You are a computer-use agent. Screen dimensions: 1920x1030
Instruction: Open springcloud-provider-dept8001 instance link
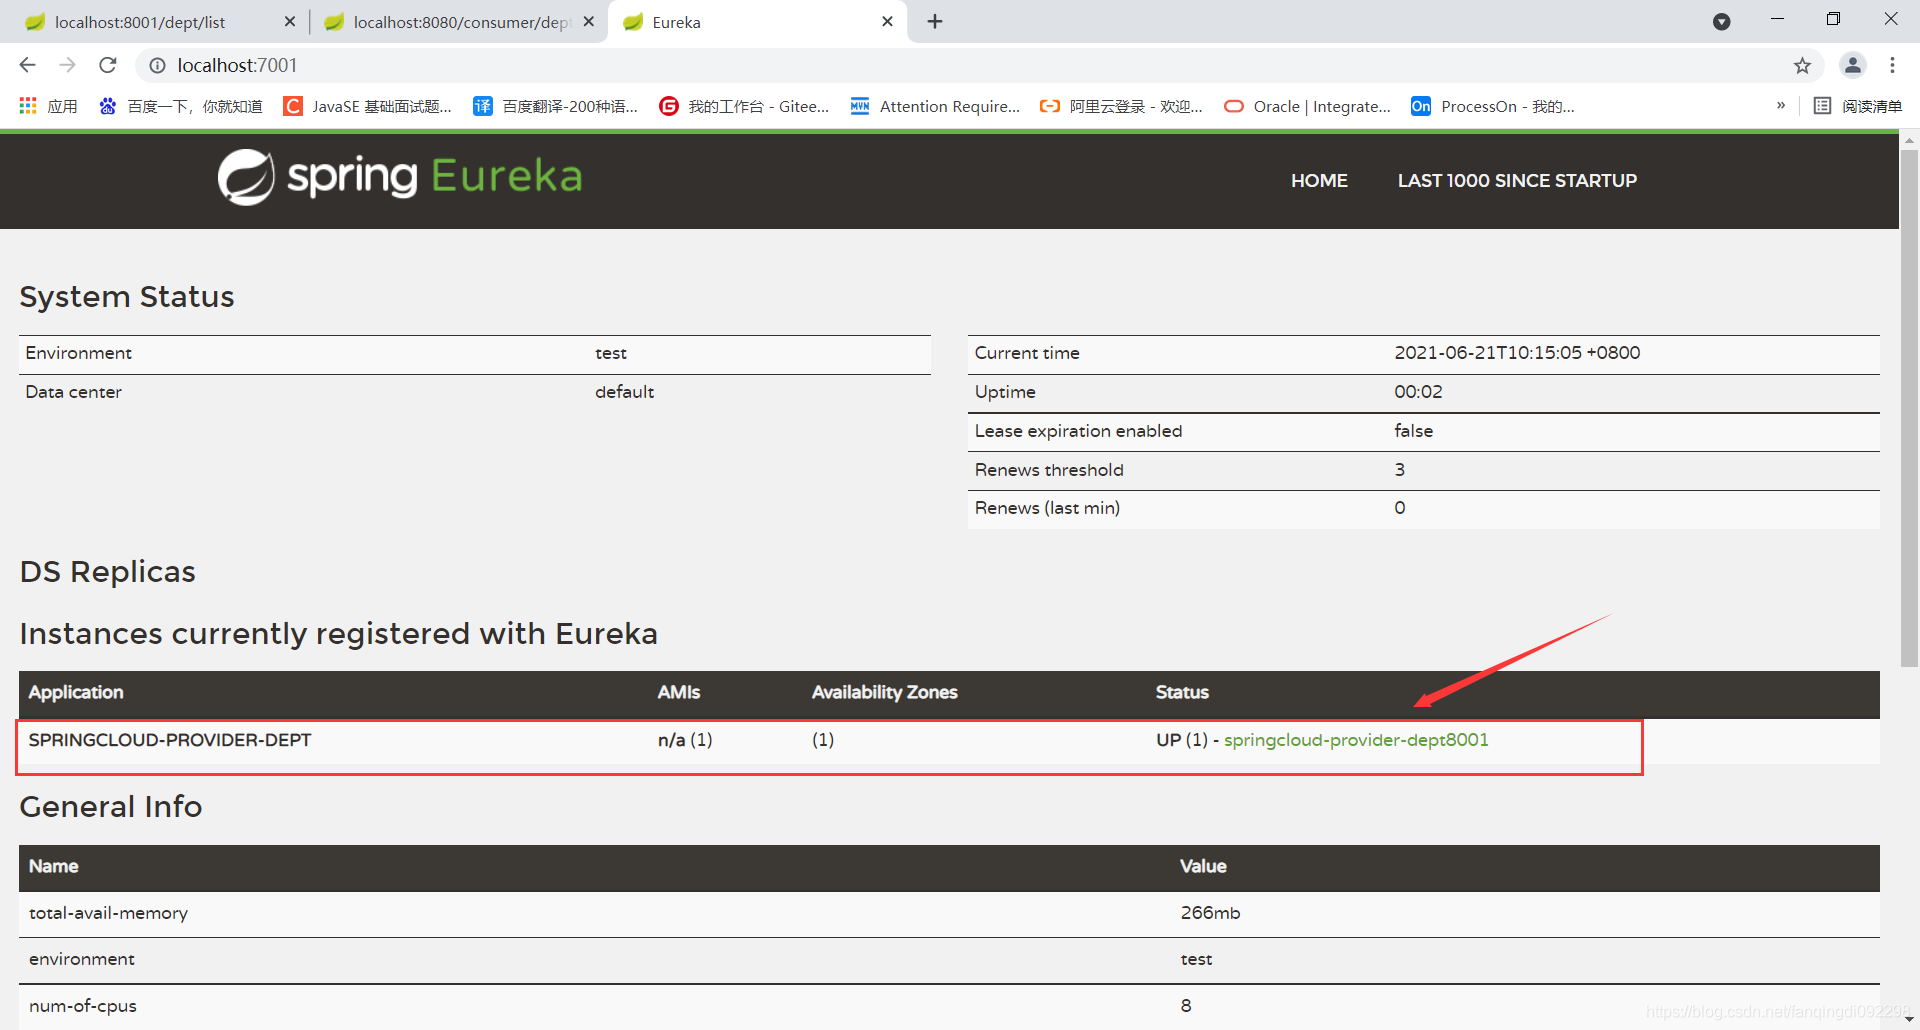[x=1356, y=740]
